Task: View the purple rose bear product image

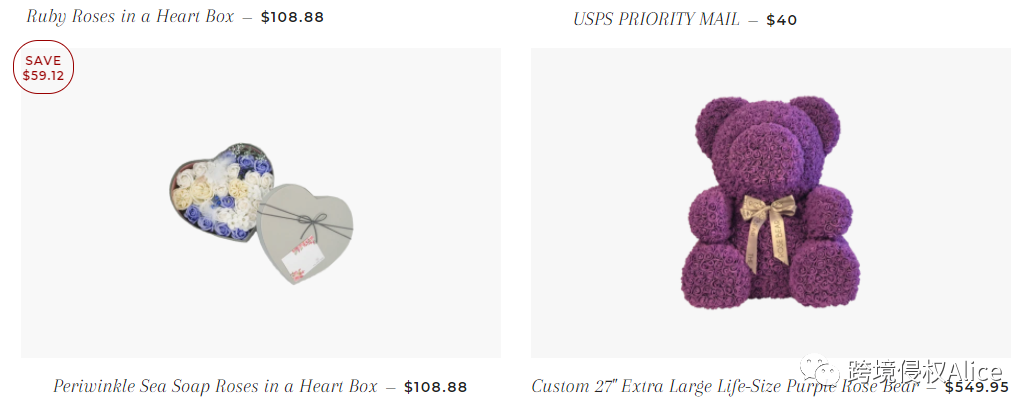Action: pyautogui.click(x=770, y=203)
